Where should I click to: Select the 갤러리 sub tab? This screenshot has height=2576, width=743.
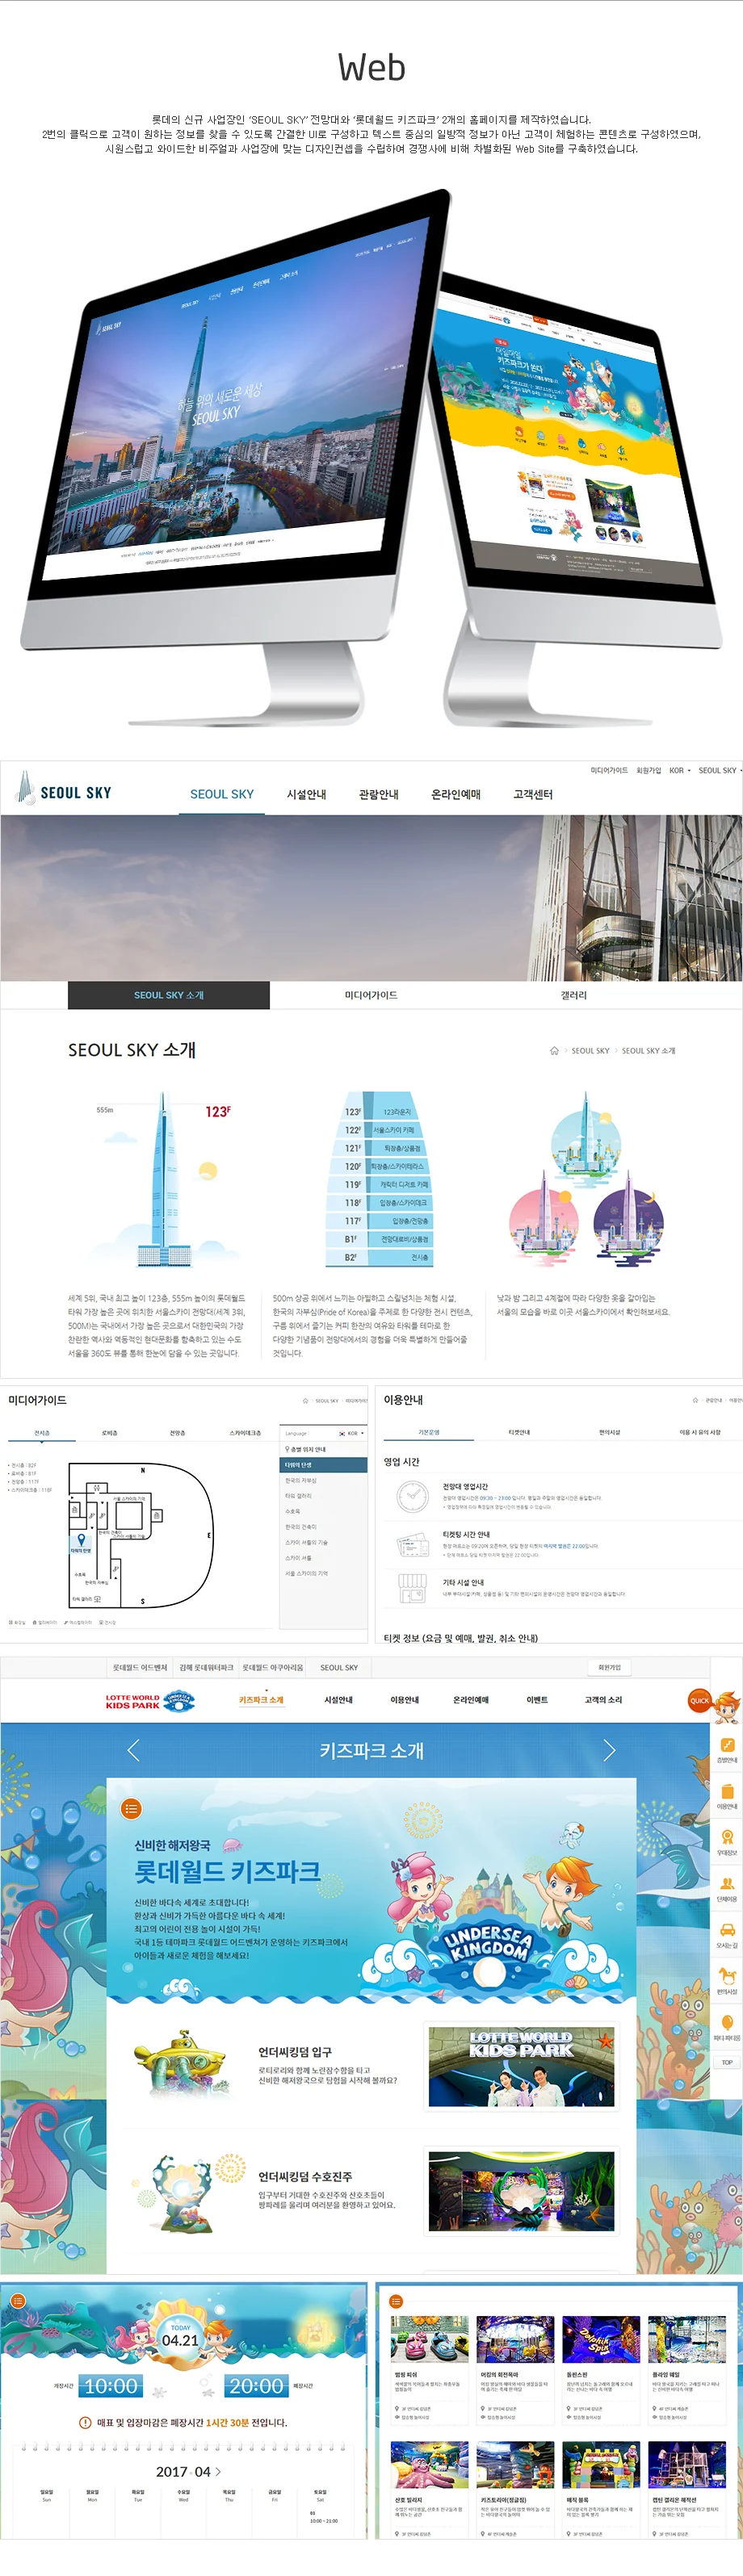(574, 995)
